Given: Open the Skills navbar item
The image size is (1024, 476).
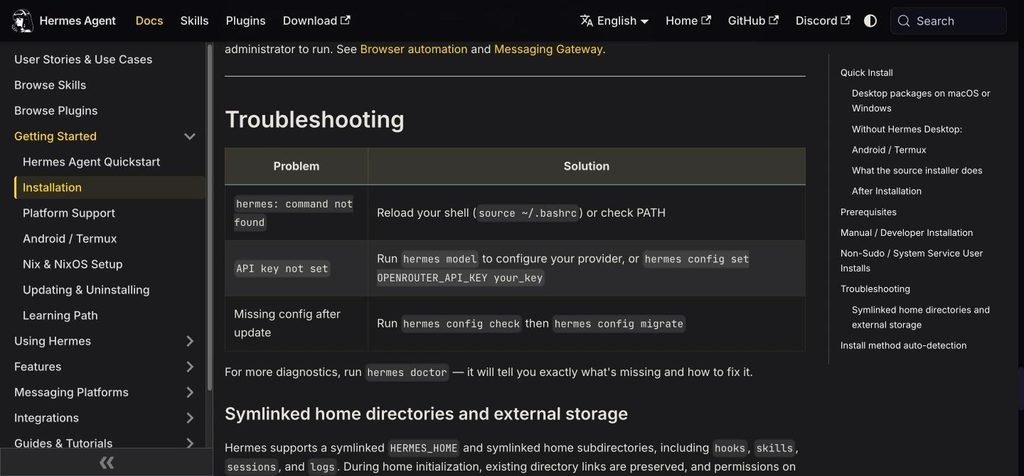Looking at the screenshot, I should click(x=195, y=21).
